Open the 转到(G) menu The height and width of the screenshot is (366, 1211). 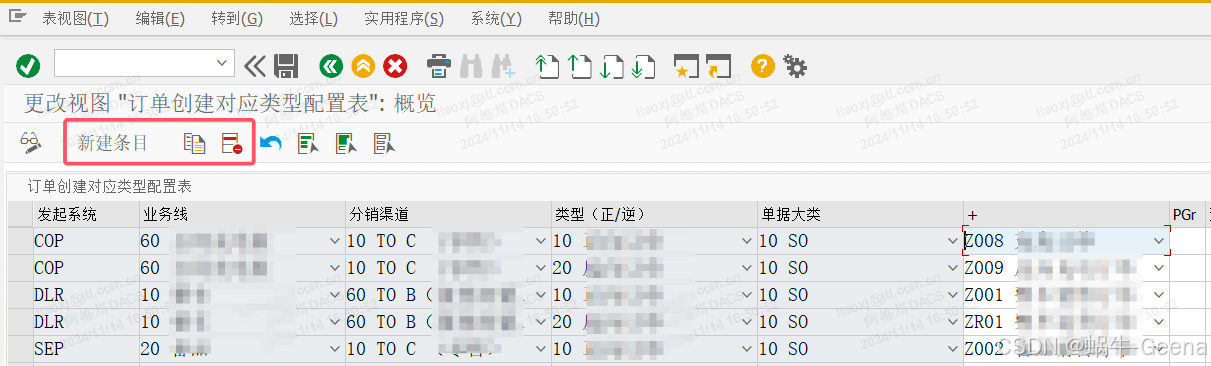[x=237, y=19]
